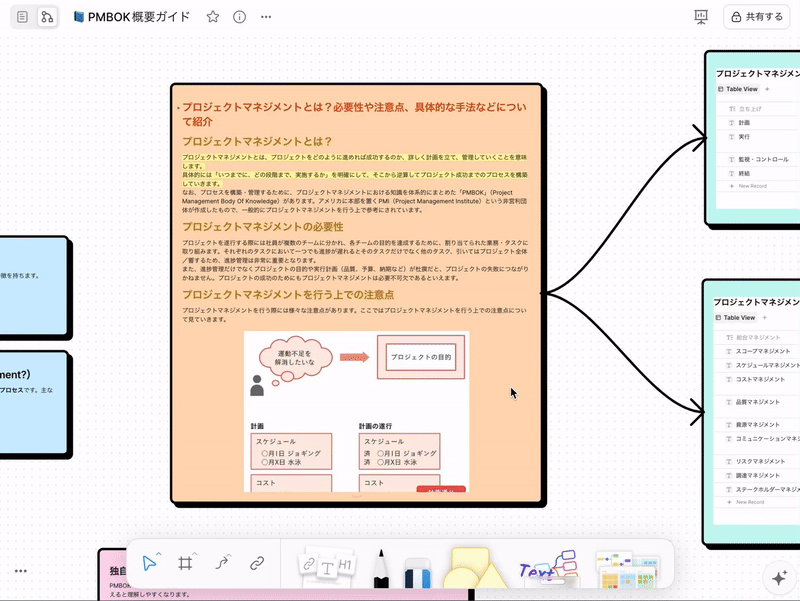Switch to document view mode
This screenshot has height=601, width=800.
(x=22, y=17)
